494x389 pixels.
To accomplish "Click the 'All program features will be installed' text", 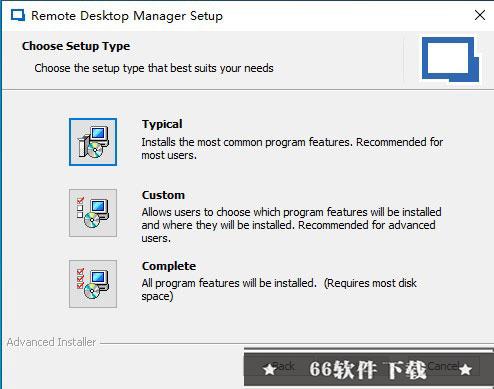I will pos(279,289).
